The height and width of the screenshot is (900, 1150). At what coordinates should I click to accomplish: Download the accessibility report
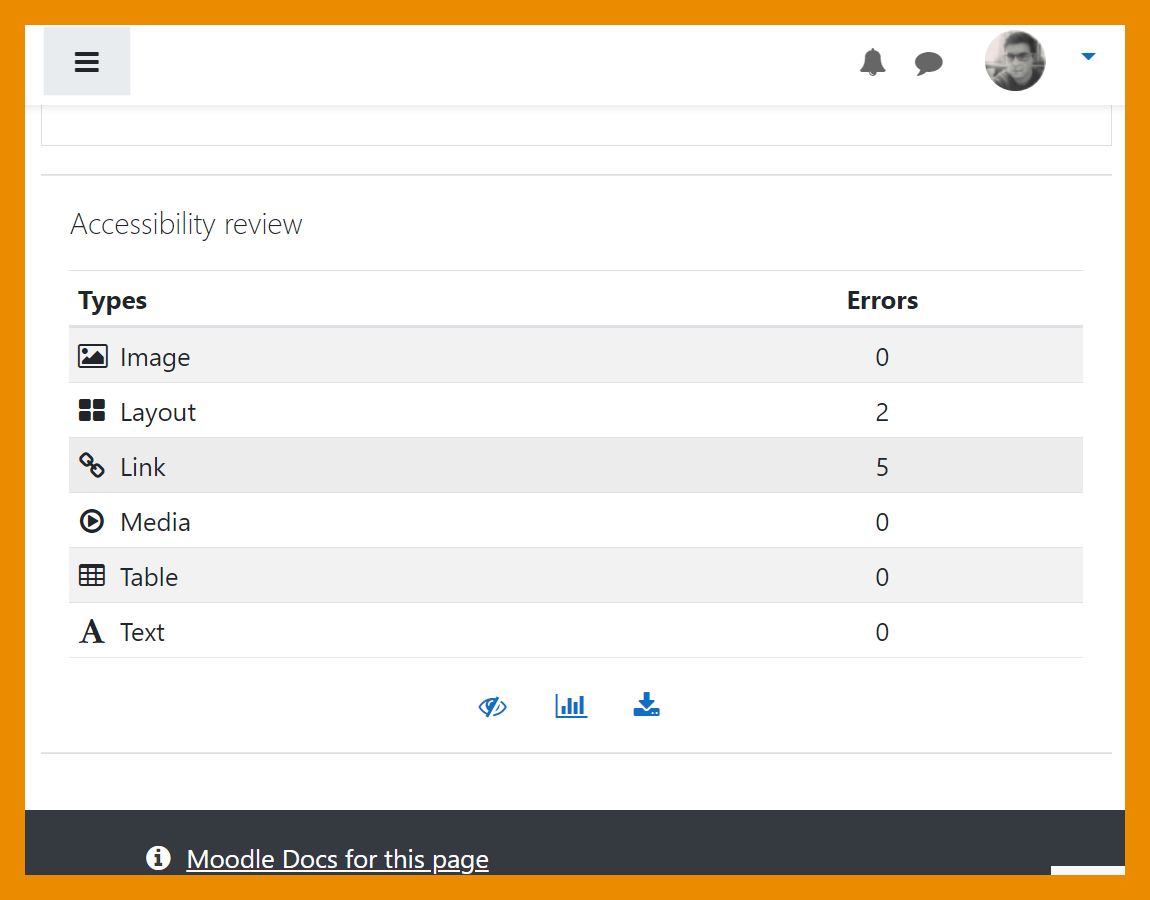(646, 706)
